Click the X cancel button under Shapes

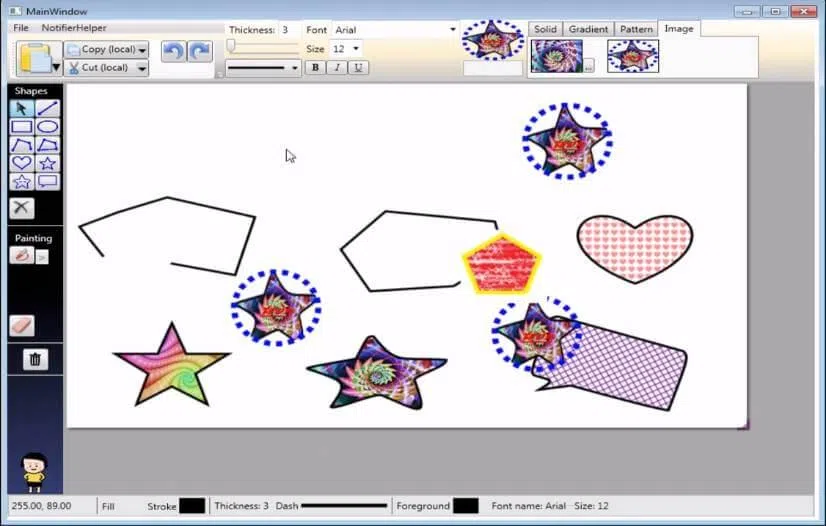(x=22, y=207)
